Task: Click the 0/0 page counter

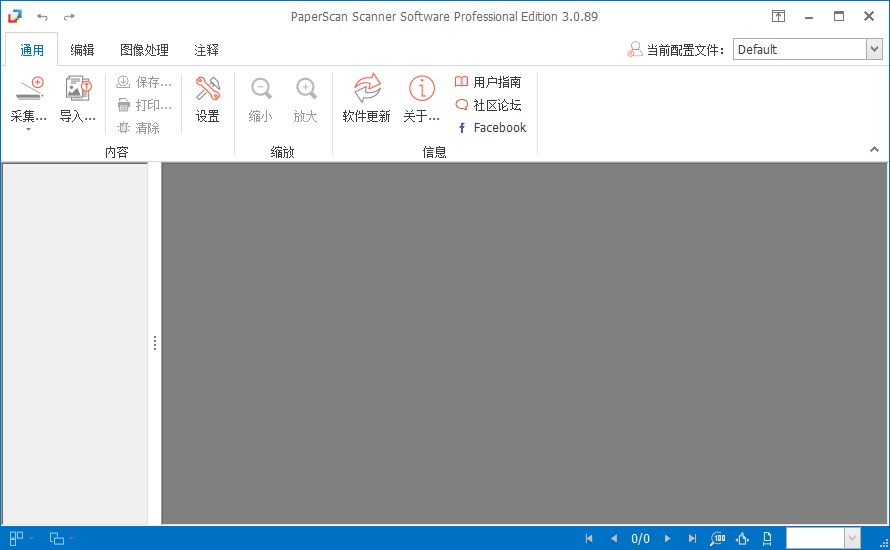Action: click(x=640, y=538)
